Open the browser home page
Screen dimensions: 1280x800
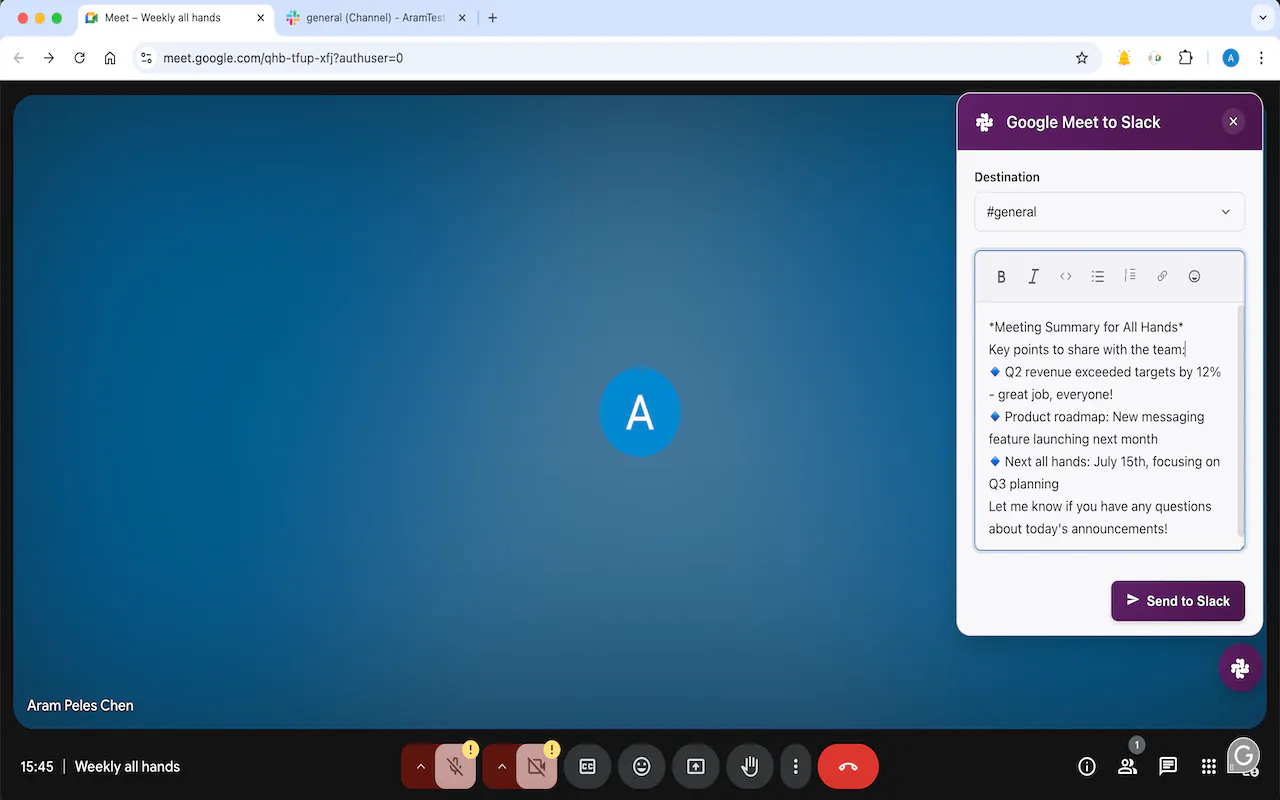tap(110, 58)
